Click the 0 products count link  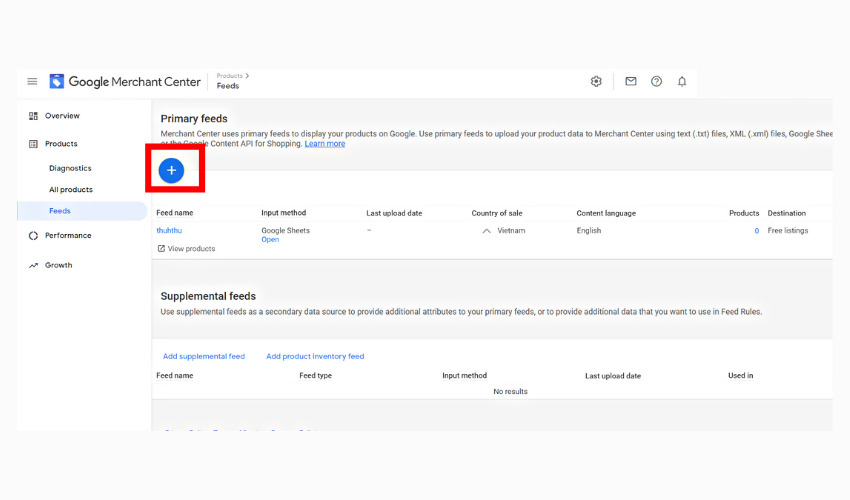click(757, 231)
